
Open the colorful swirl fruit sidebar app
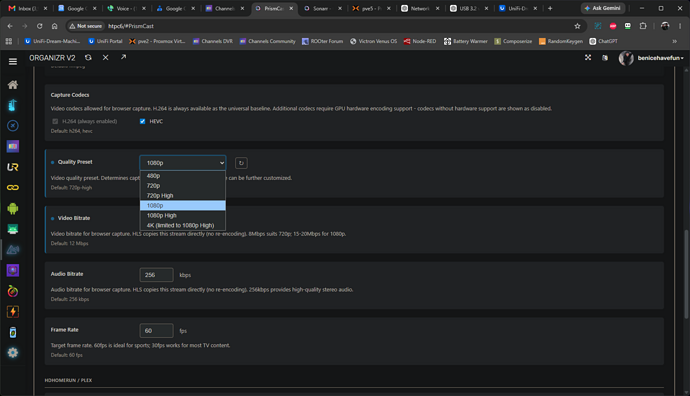click(x=13, y=291)
